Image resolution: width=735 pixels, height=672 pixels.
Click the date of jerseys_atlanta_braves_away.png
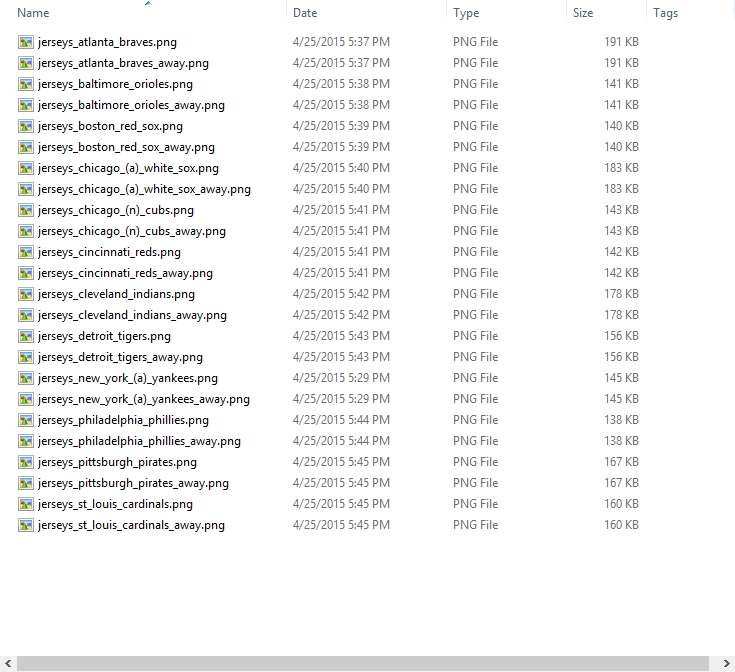341,63
